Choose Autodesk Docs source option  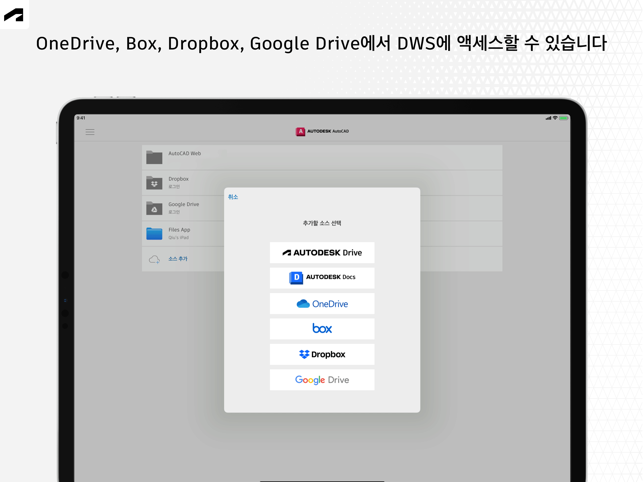click(322, 278)
